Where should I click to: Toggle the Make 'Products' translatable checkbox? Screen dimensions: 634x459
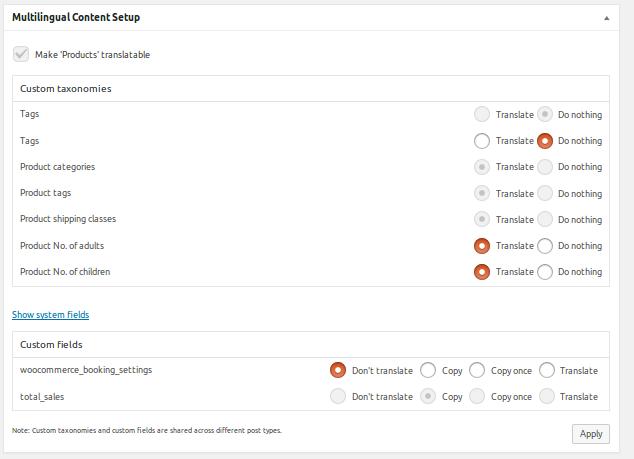point(21,54)
